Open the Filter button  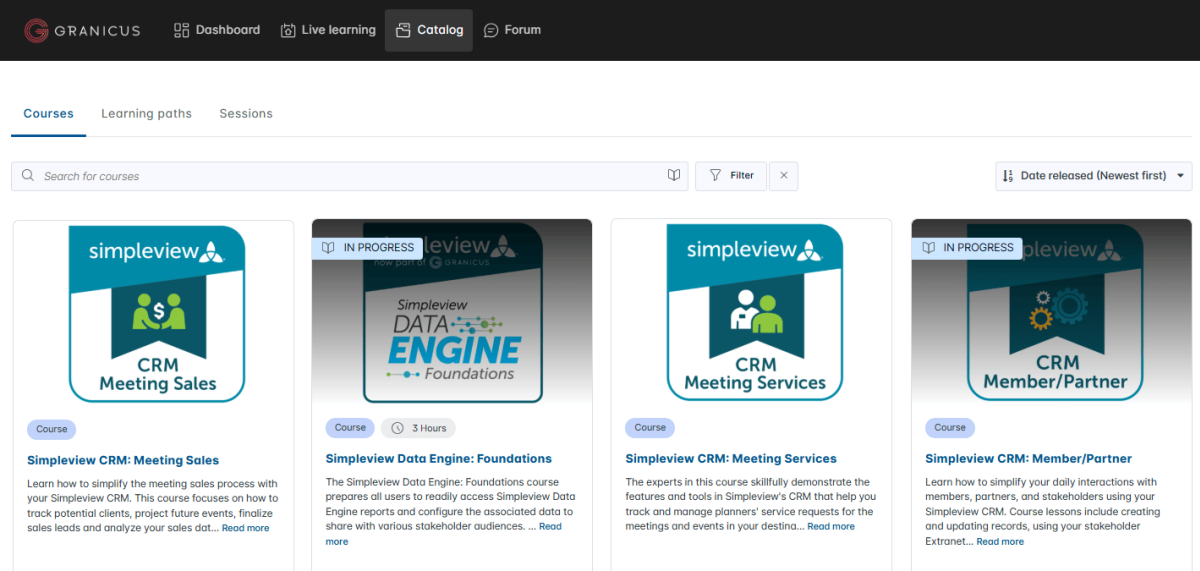pyautogui.click(x=731, y=176)
